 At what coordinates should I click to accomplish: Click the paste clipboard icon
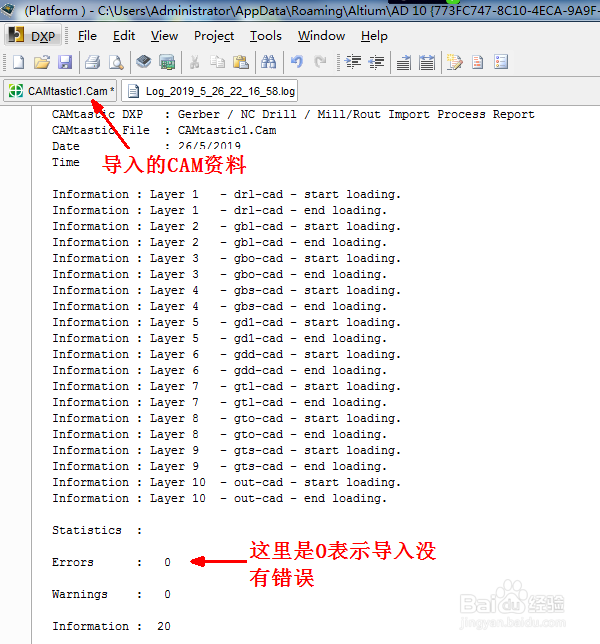pyautogui.click(x=241, y=62)
